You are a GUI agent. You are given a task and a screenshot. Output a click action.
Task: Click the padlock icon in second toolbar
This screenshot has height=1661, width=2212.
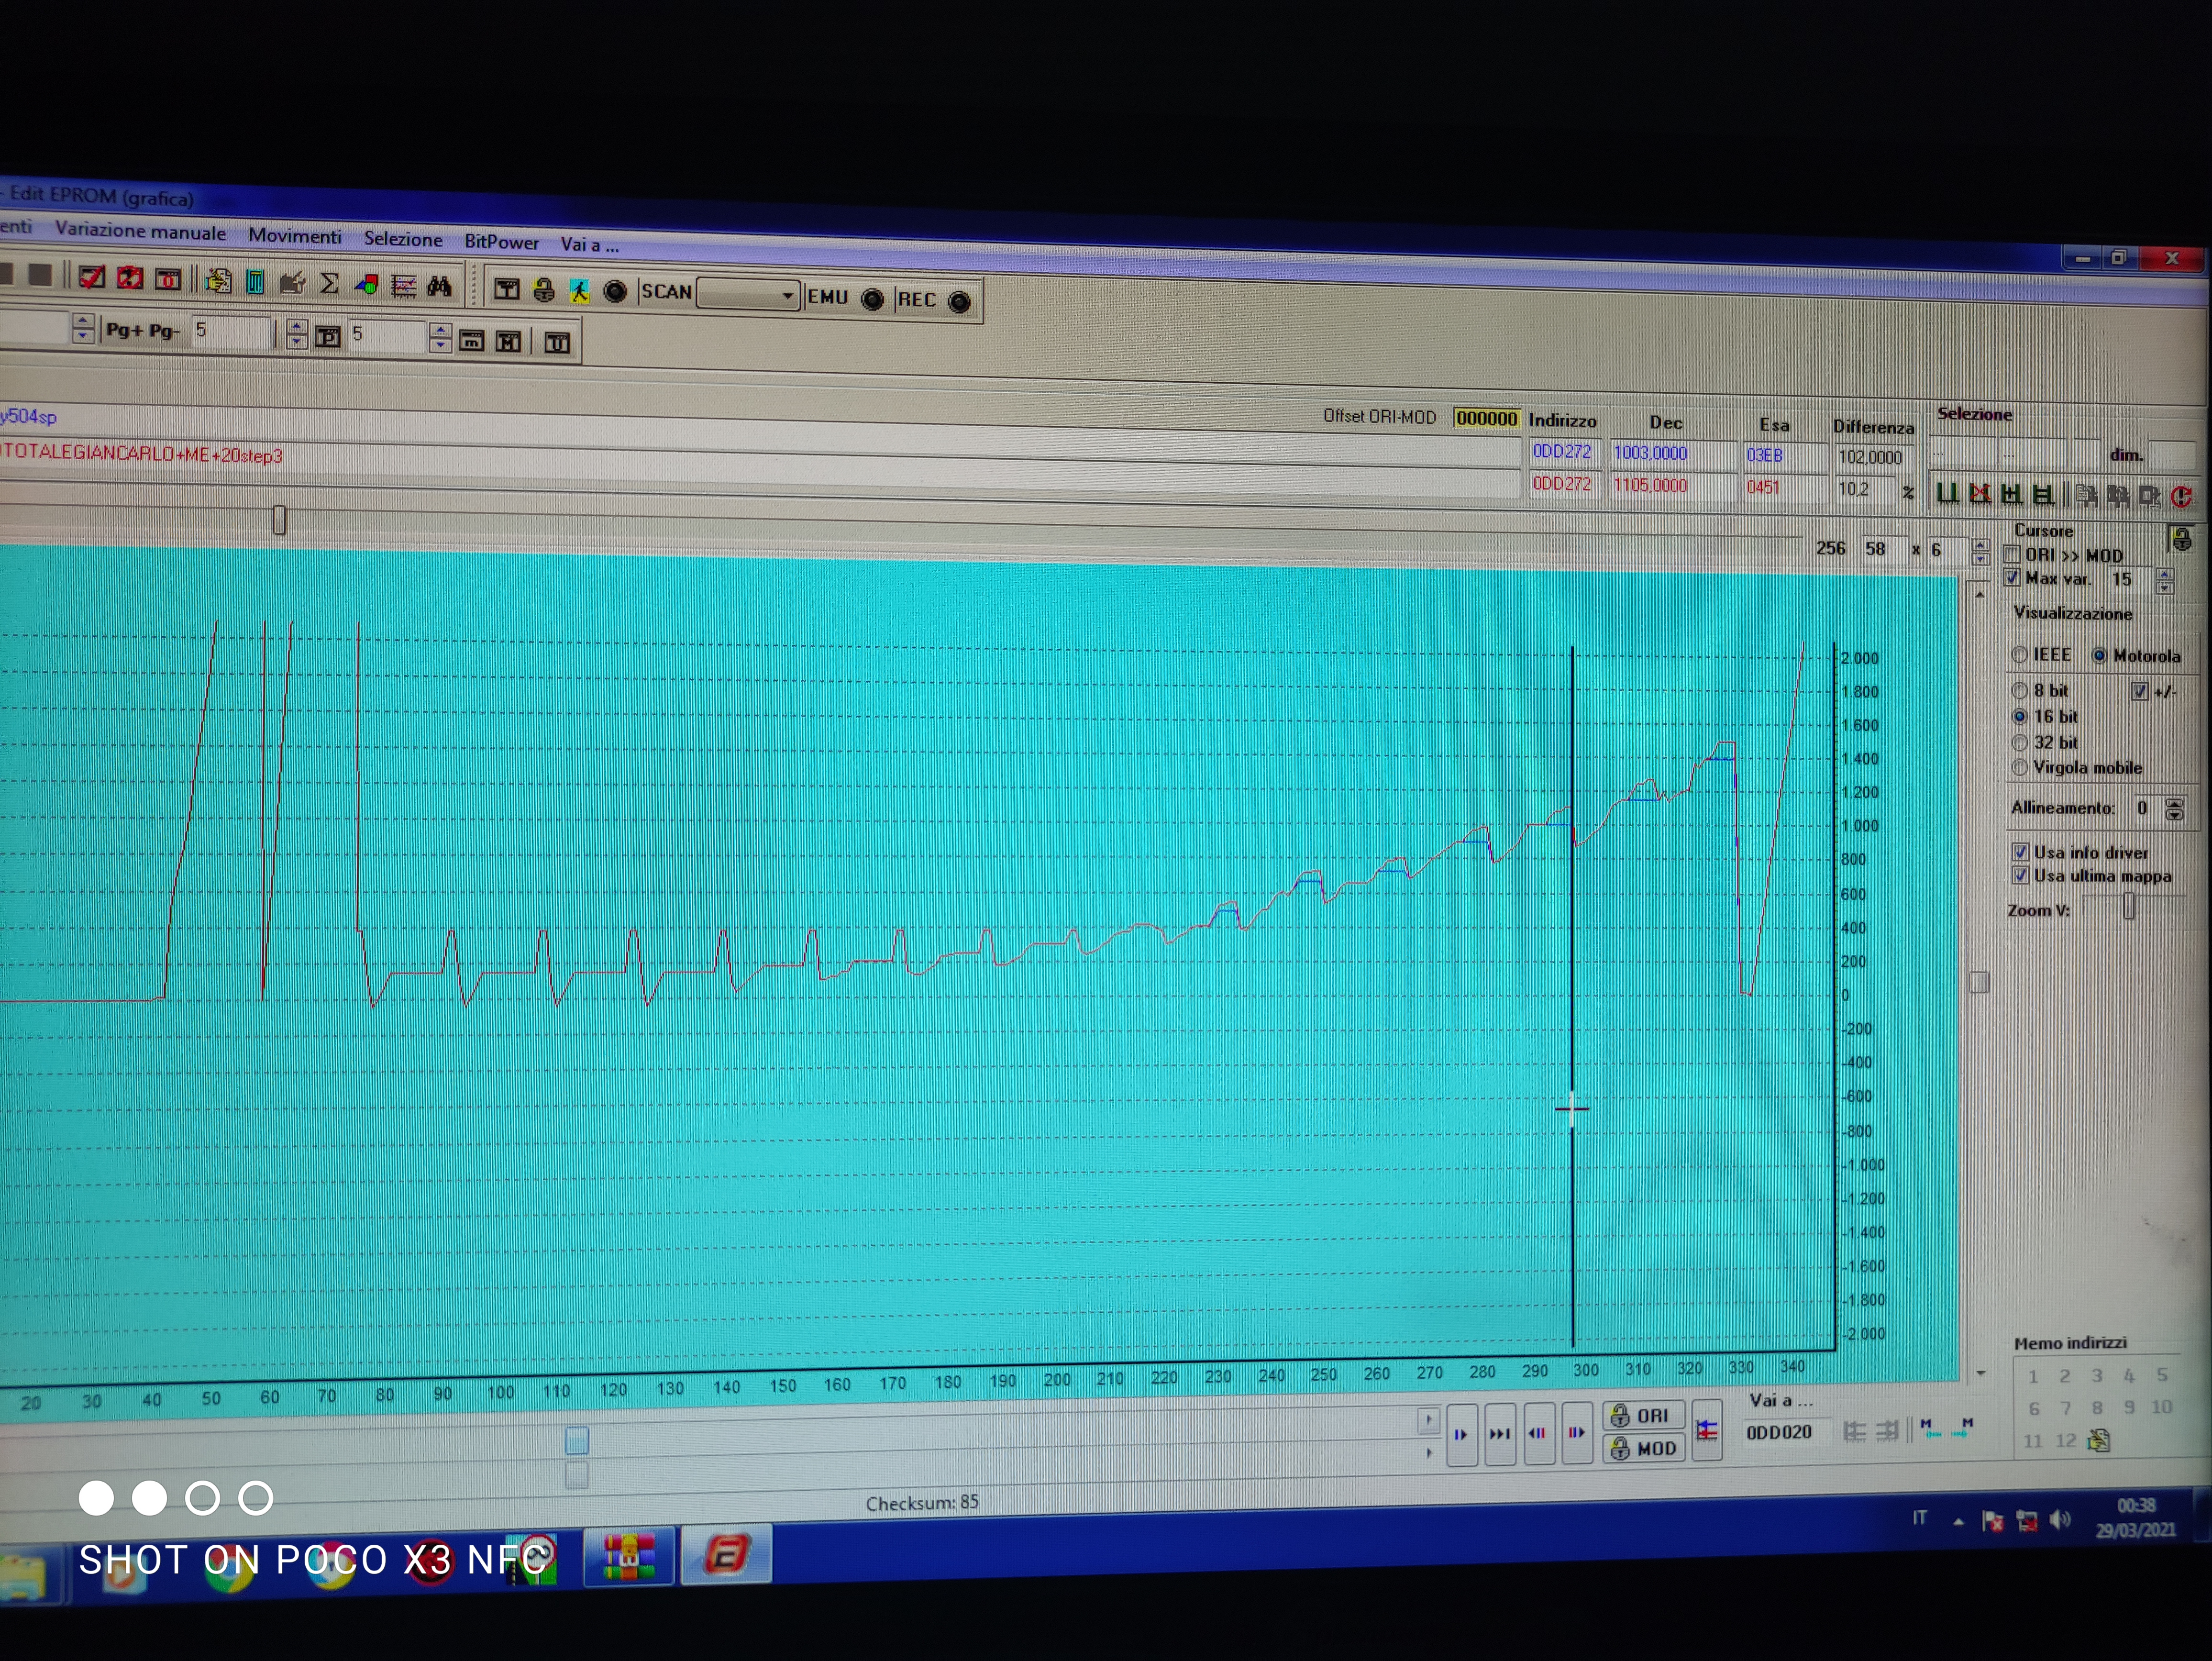[x=543, y=290]
